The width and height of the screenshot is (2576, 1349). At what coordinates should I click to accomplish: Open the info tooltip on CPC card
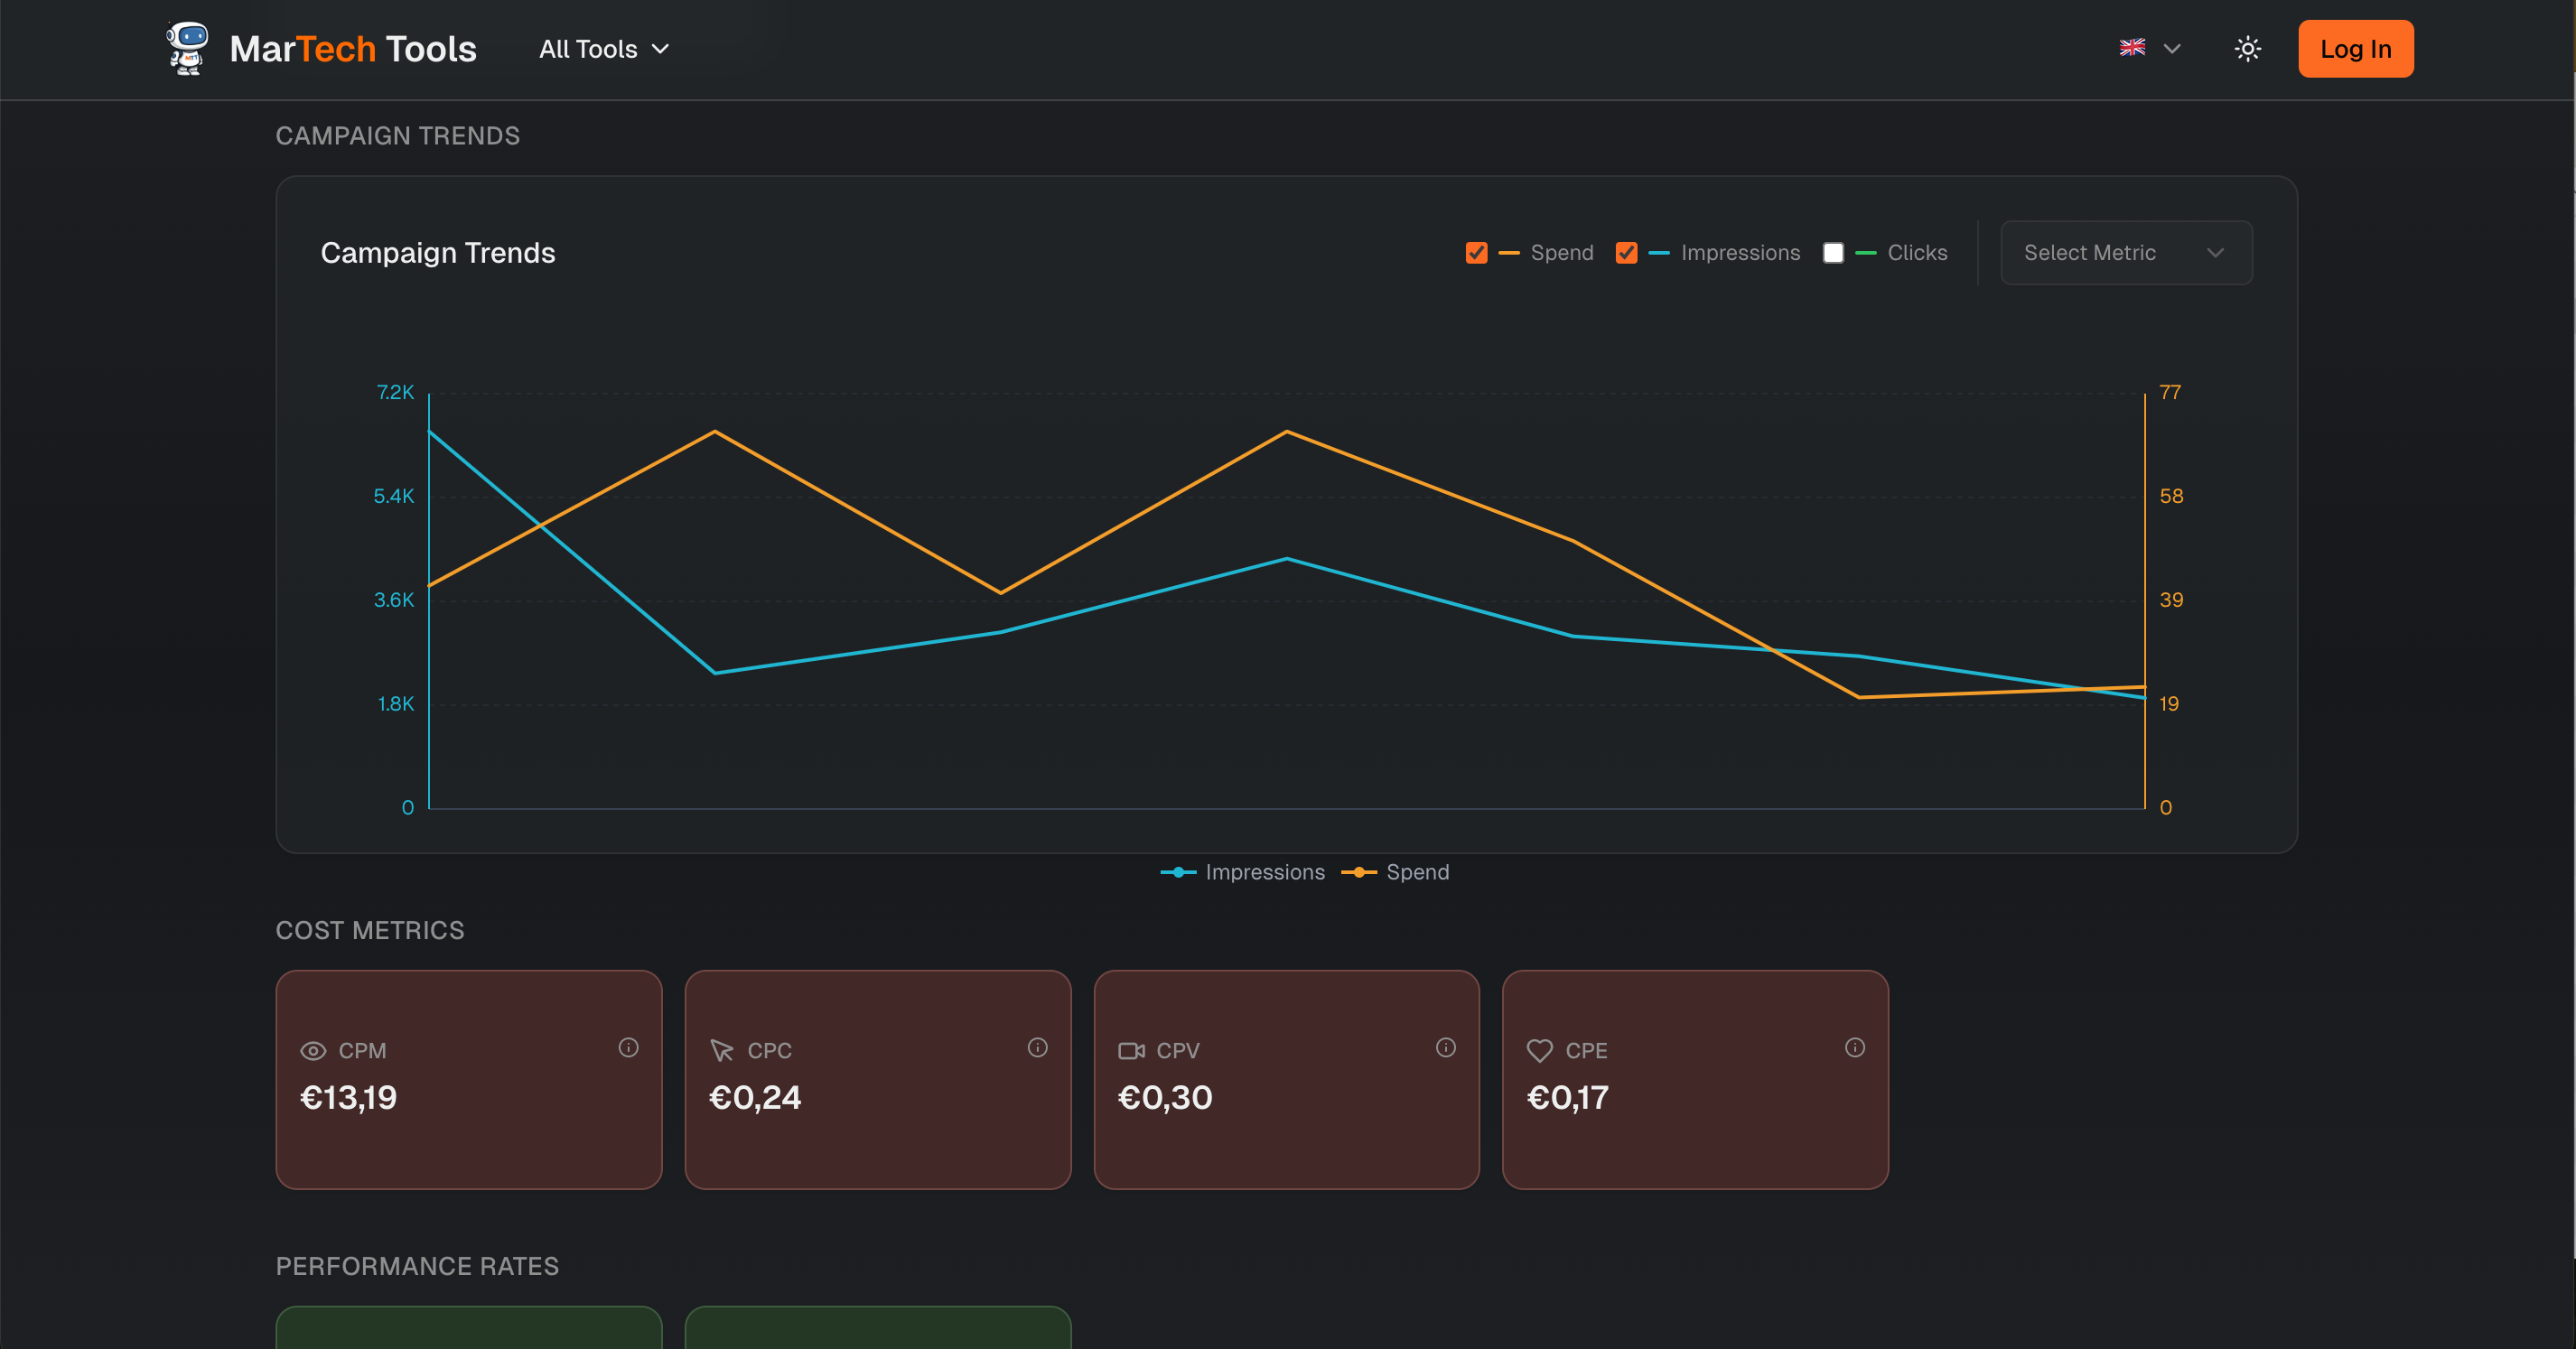tap(1037, 1047)
